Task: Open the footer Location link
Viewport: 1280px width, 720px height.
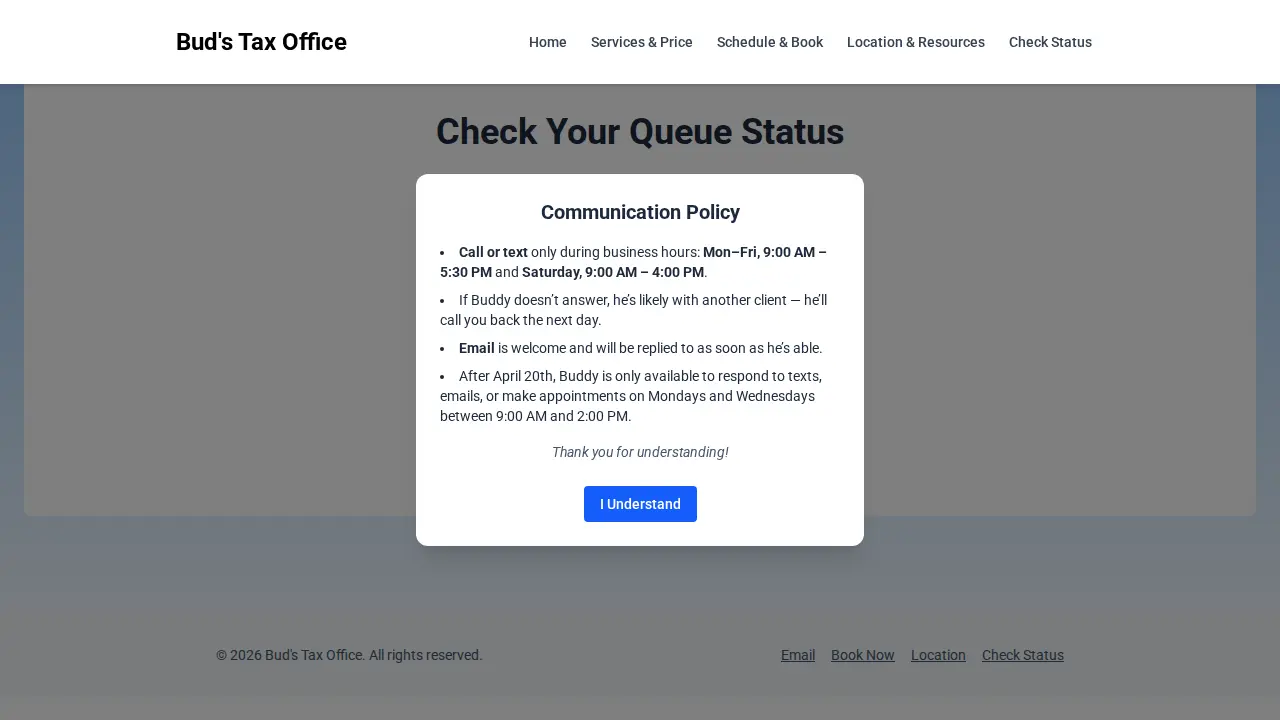Action: (x=938, y=655)
